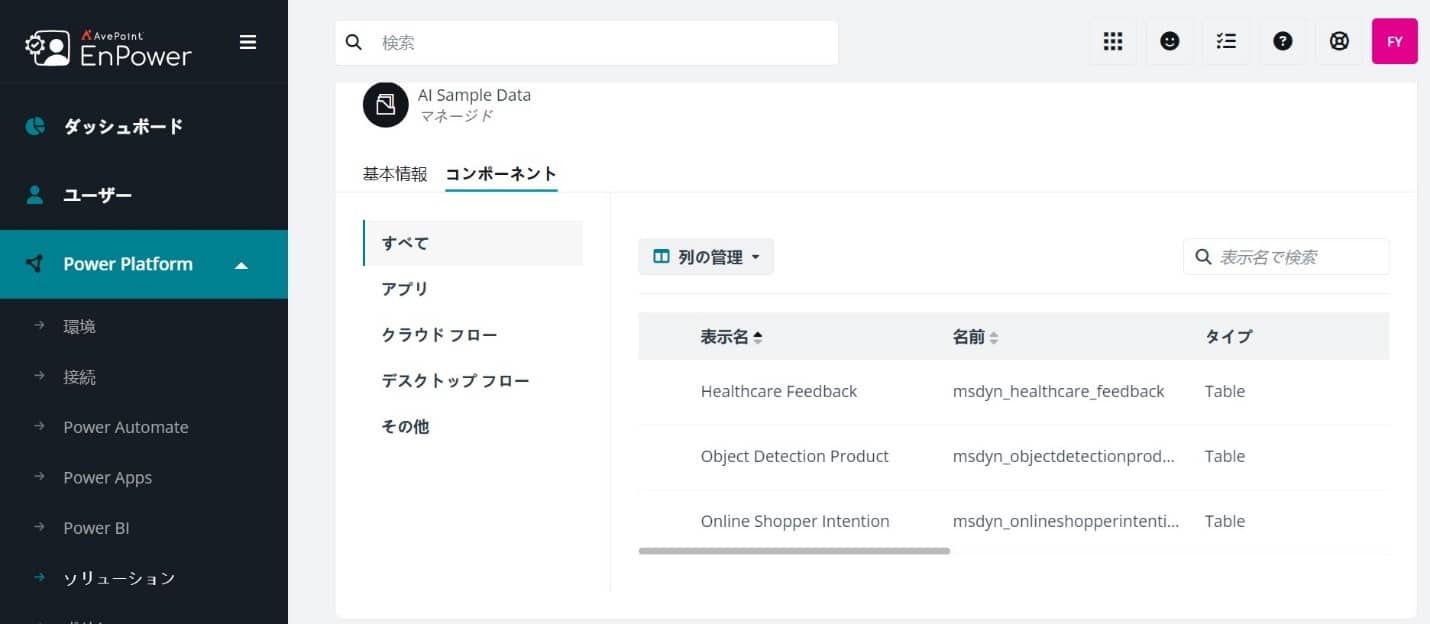
Task: Open the app launcher grid icon
Action: tap(1113, 42)
